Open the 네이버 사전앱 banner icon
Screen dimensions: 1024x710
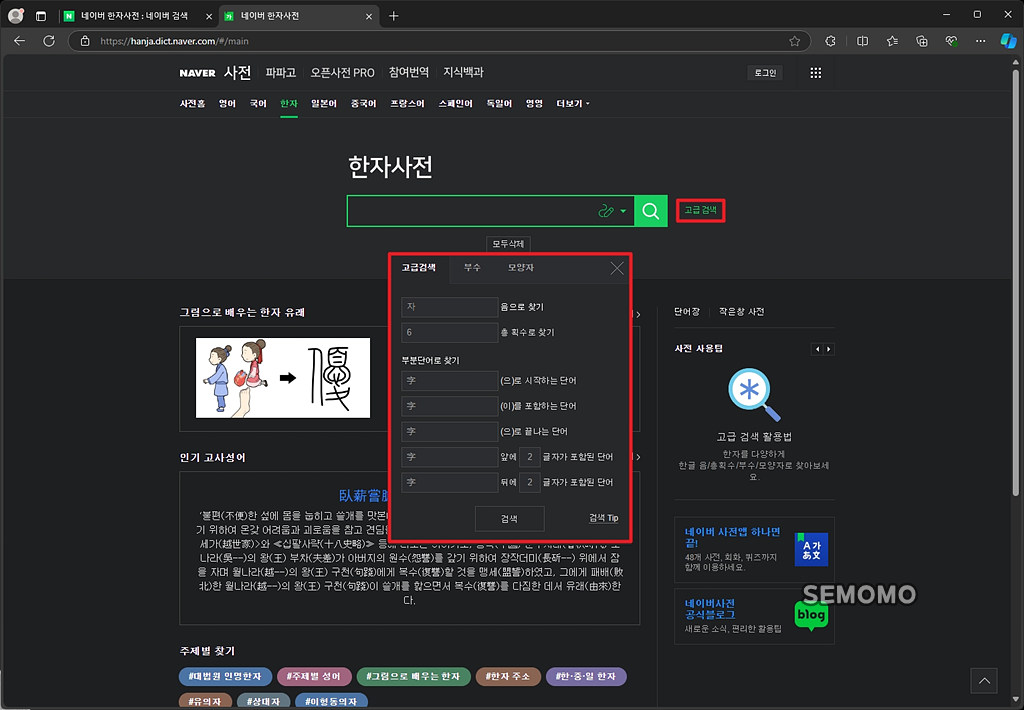pyautogui.click(x=812, y=549)
